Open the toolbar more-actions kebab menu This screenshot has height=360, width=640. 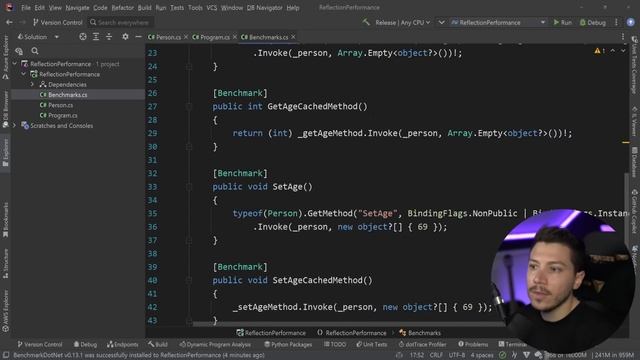click(616, 22)
